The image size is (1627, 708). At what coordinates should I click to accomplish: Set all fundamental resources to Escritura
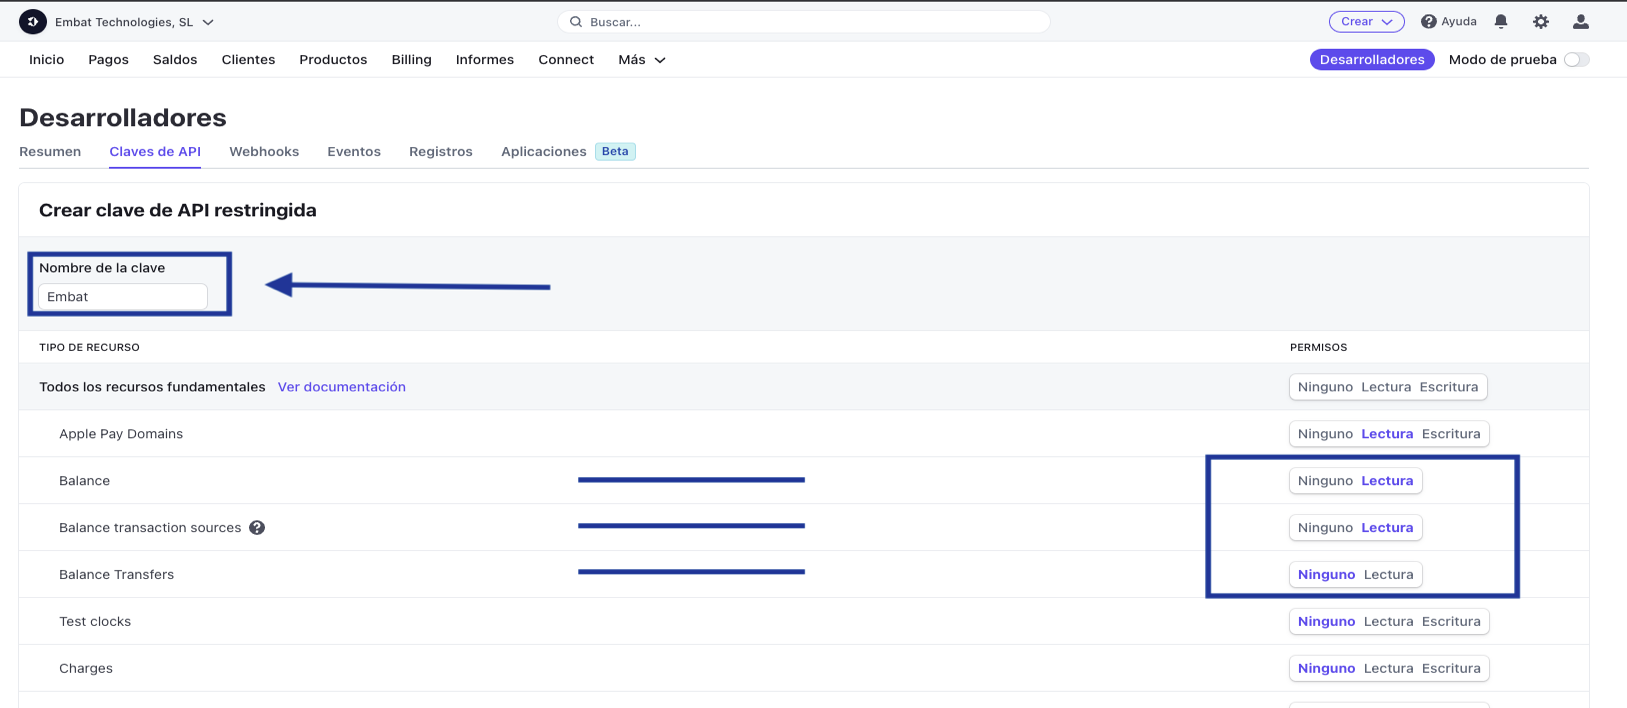click(x=1449, y=387)
